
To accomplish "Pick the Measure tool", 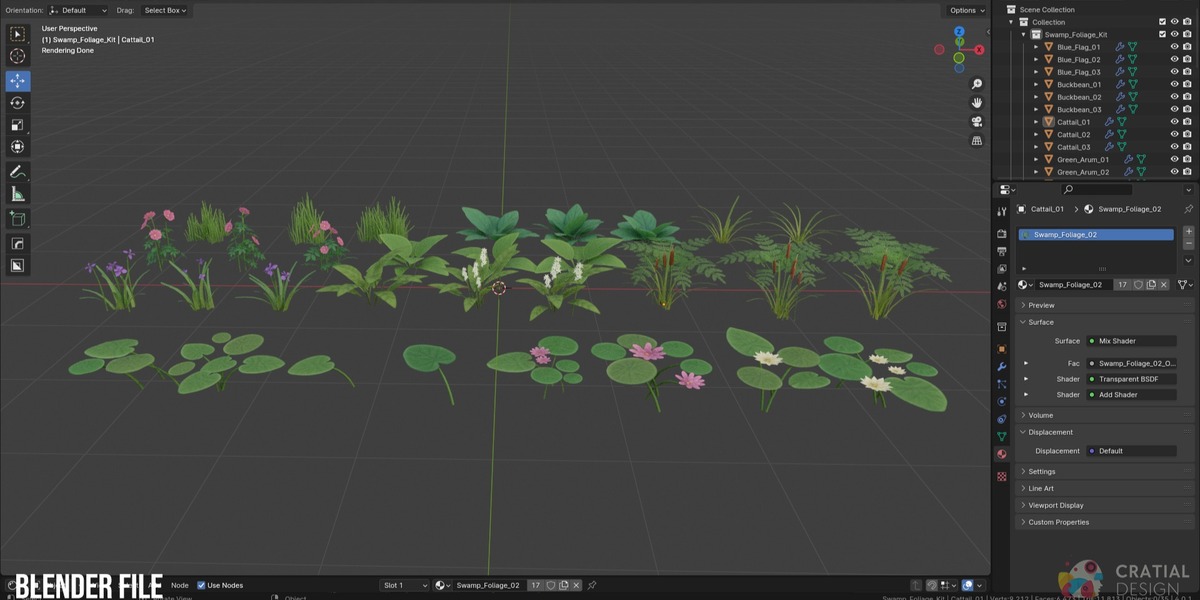I will (18, 194).
